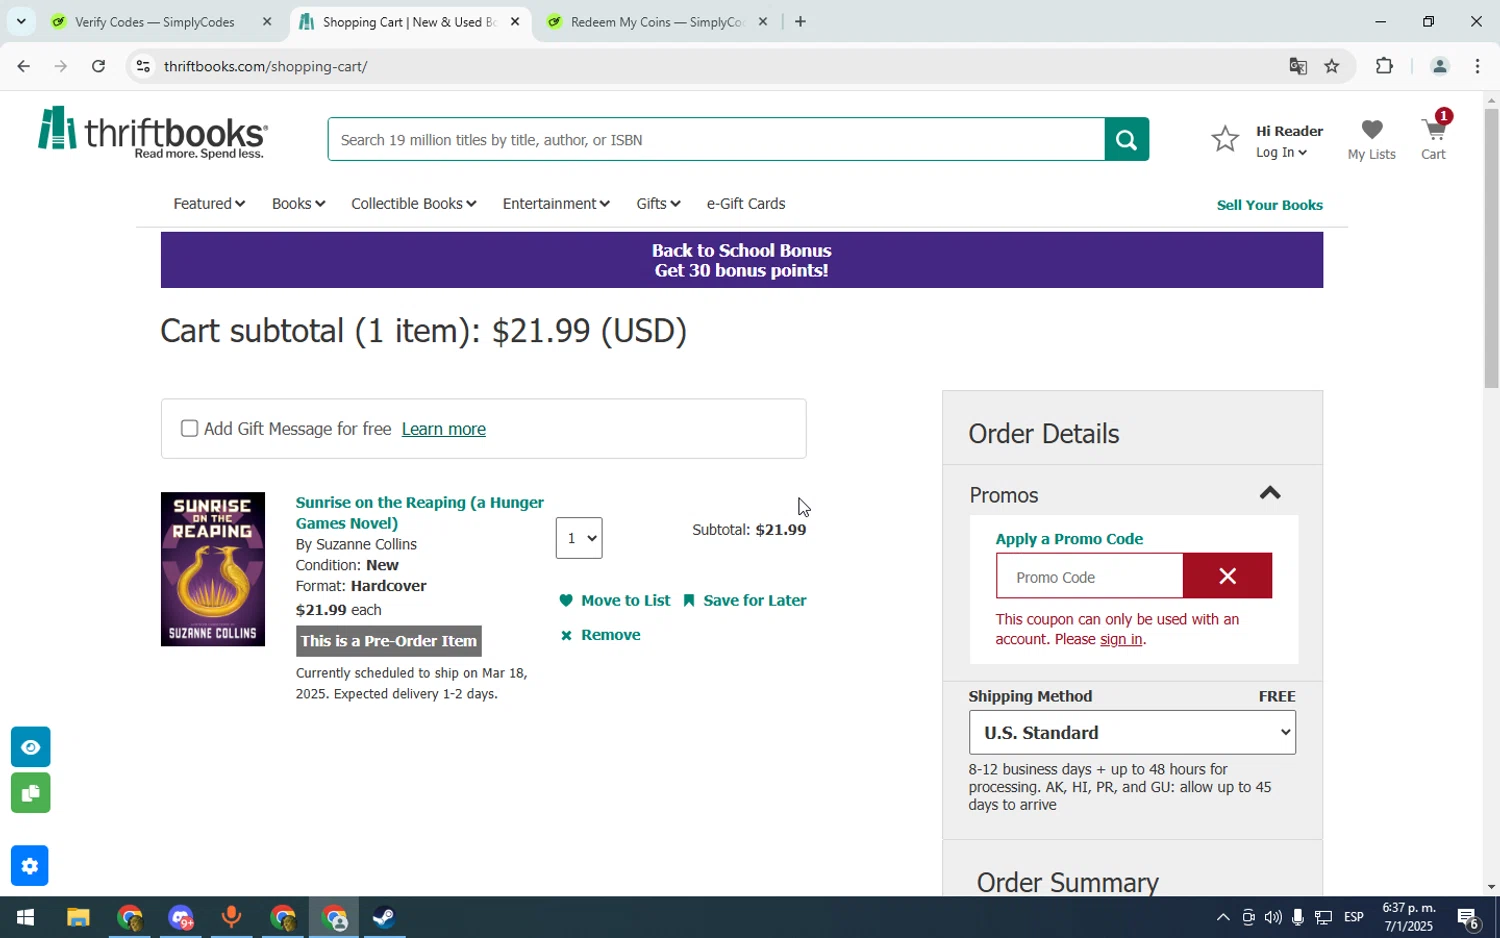Viewport: 1500px width, 938px height.
Task: Expand the Collectible Books menu
Action: coord(413,203)
